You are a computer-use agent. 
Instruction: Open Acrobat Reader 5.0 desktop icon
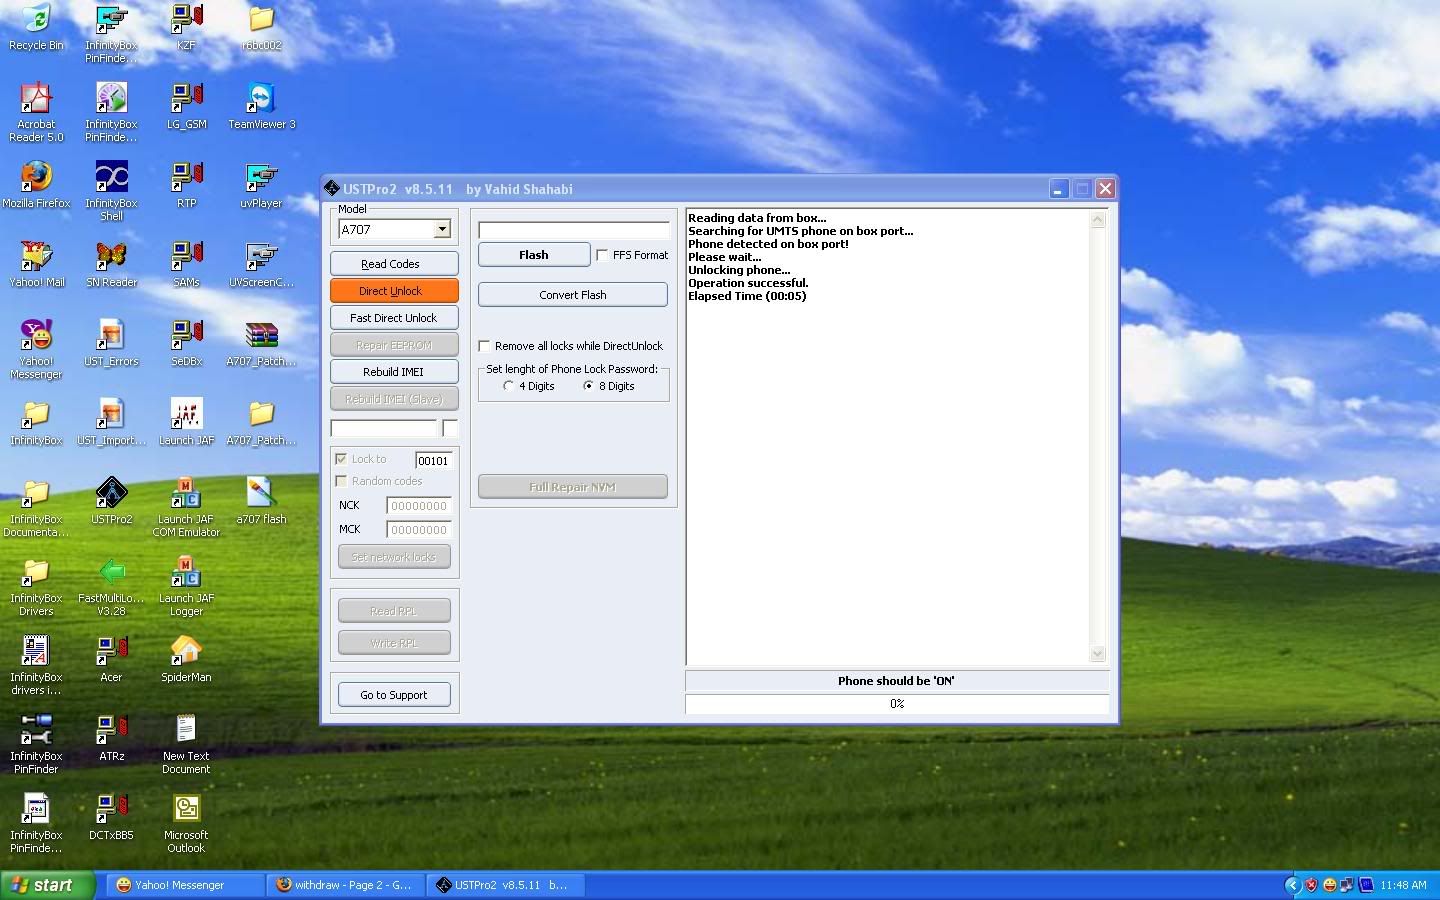pyautogui.click(x=36, y=112)
